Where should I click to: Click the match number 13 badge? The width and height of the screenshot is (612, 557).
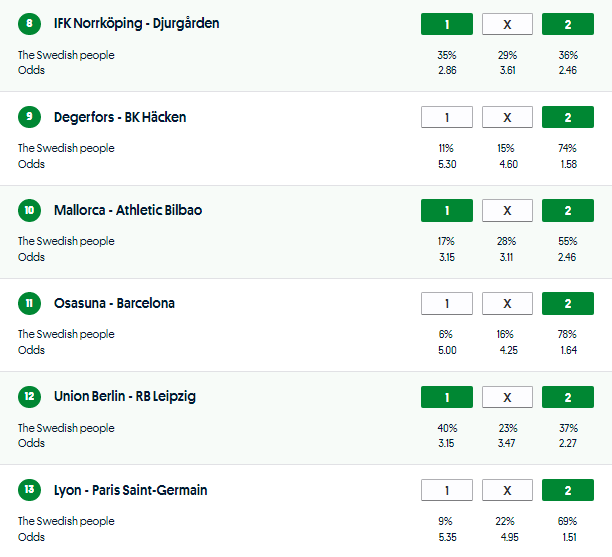point(30,491)
